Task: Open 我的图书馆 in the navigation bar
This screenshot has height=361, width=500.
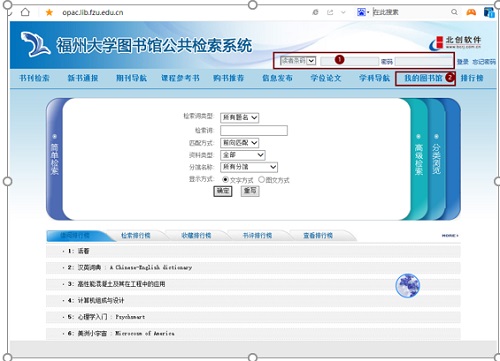Action: [x=423, y=78]
